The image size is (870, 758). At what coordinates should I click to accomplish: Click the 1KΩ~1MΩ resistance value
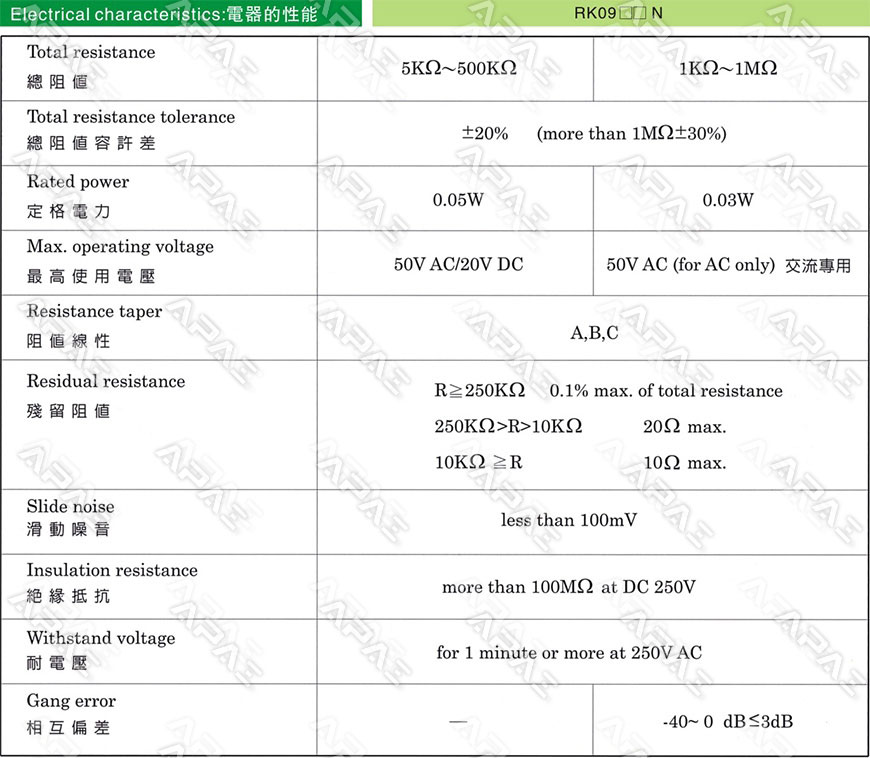pos(727,69)
